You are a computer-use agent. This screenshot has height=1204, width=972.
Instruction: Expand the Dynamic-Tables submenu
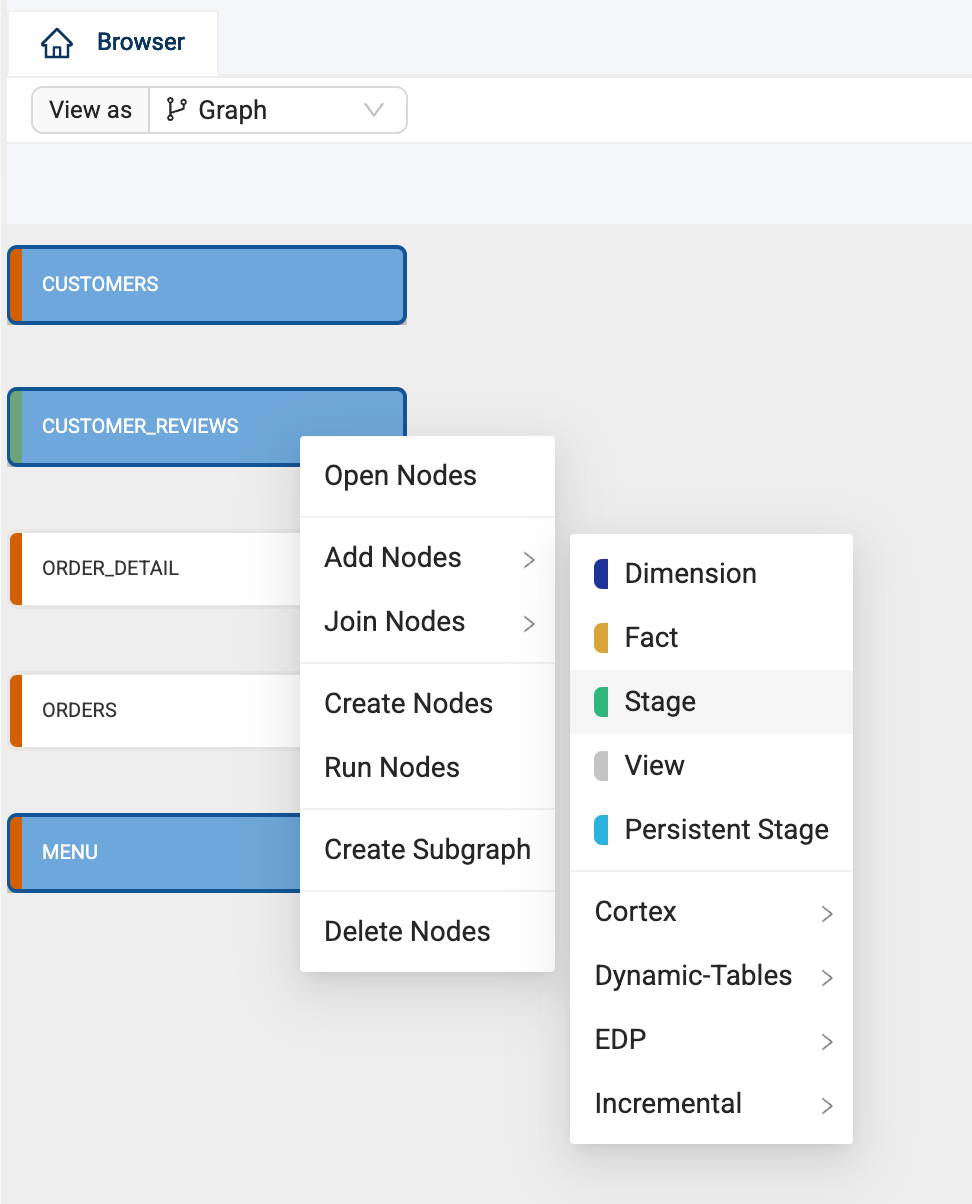click(x=827, y=978)
